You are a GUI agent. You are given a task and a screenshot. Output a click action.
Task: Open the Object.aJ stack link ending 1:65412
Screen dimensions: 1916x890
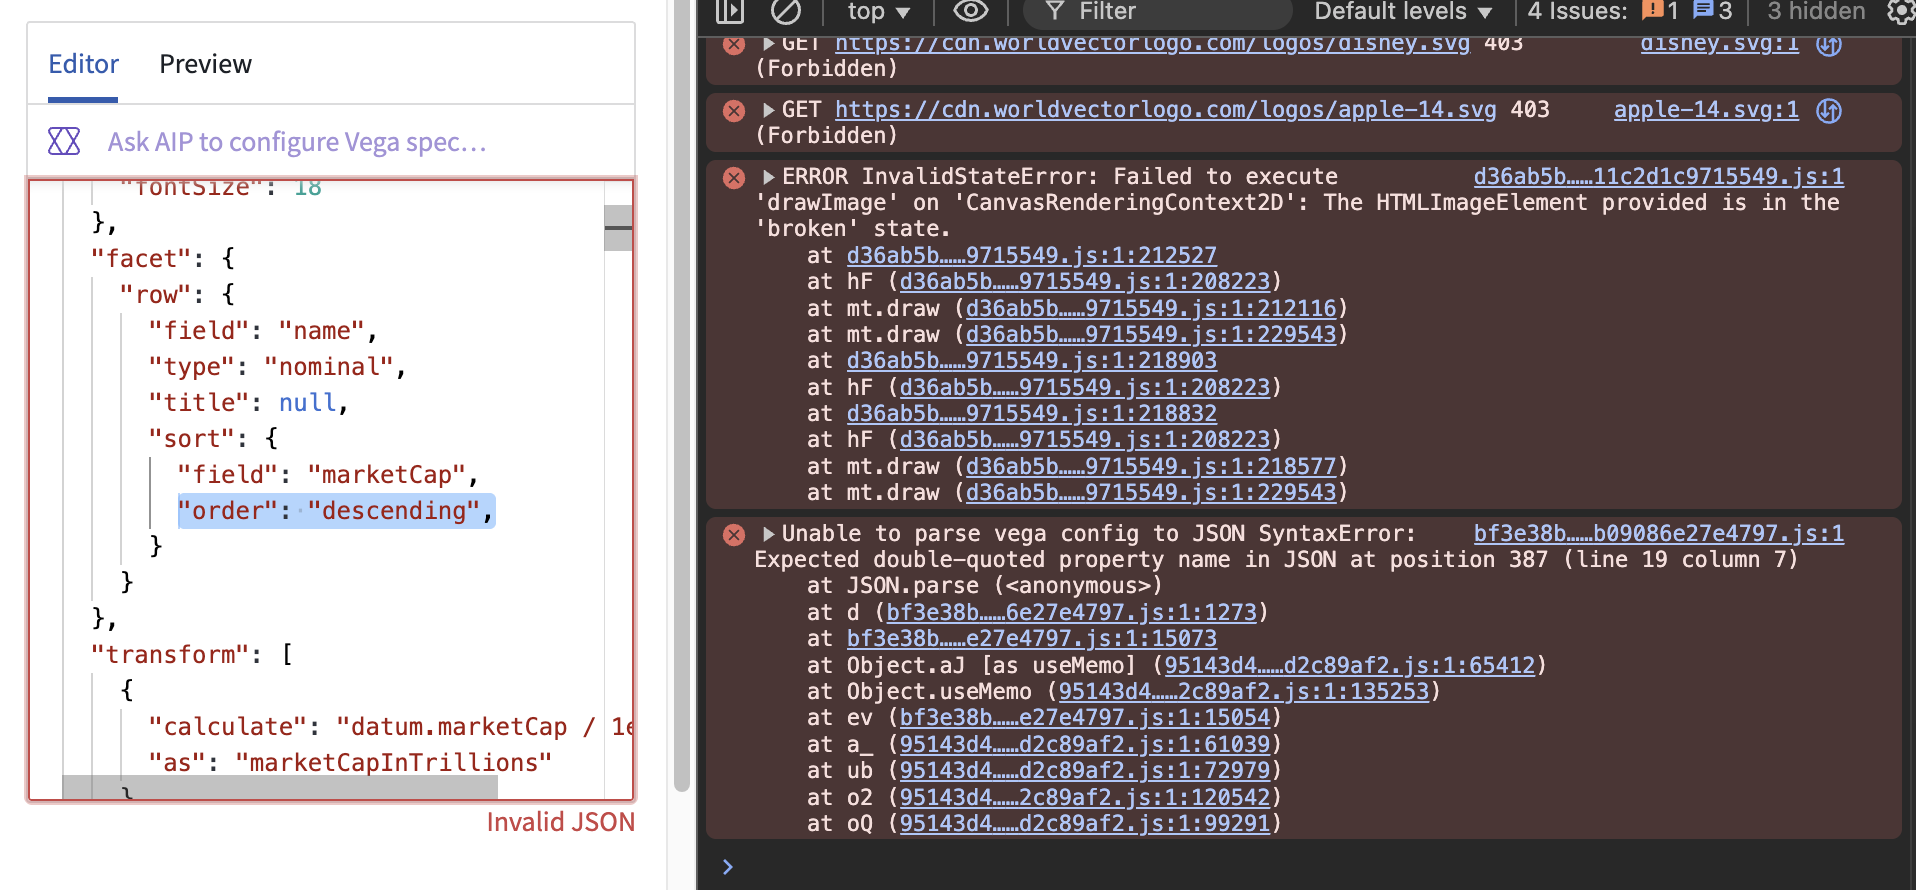[x=1350, y=666]
